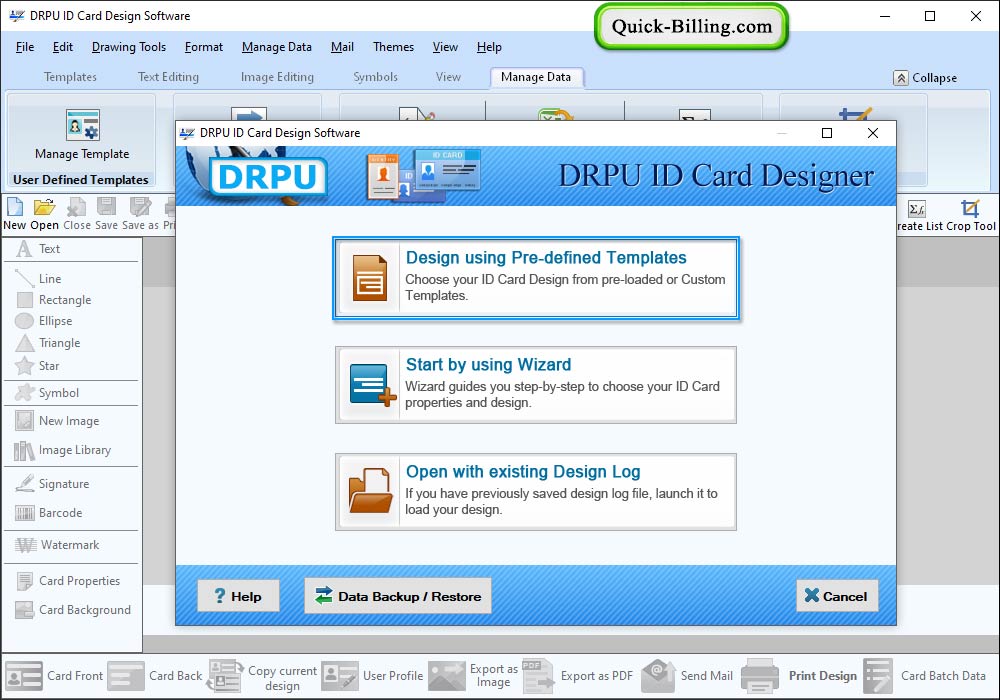Screen dimensions: 1000x700
Task: Switch to the Symbols ribbon tab
Action: click(x=376, y=77)
